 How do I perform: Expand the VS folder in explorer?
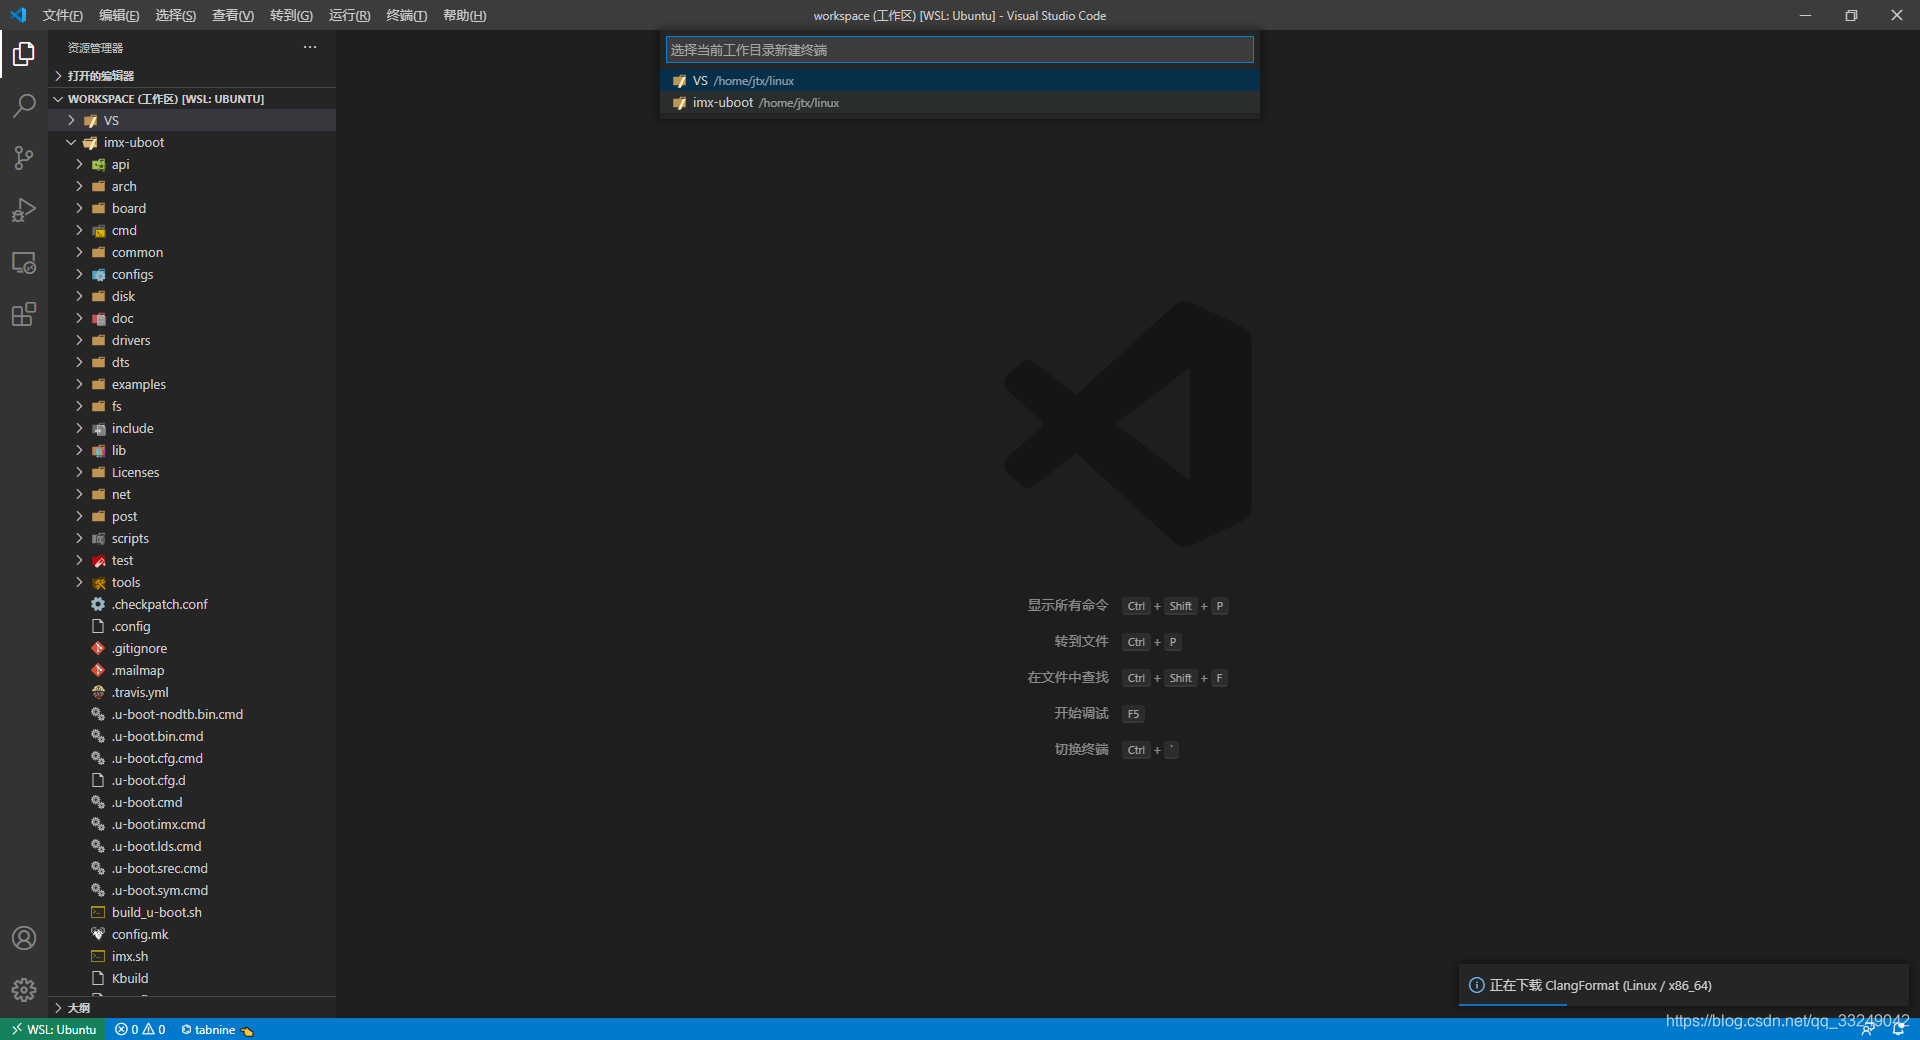tap(192, 120)
